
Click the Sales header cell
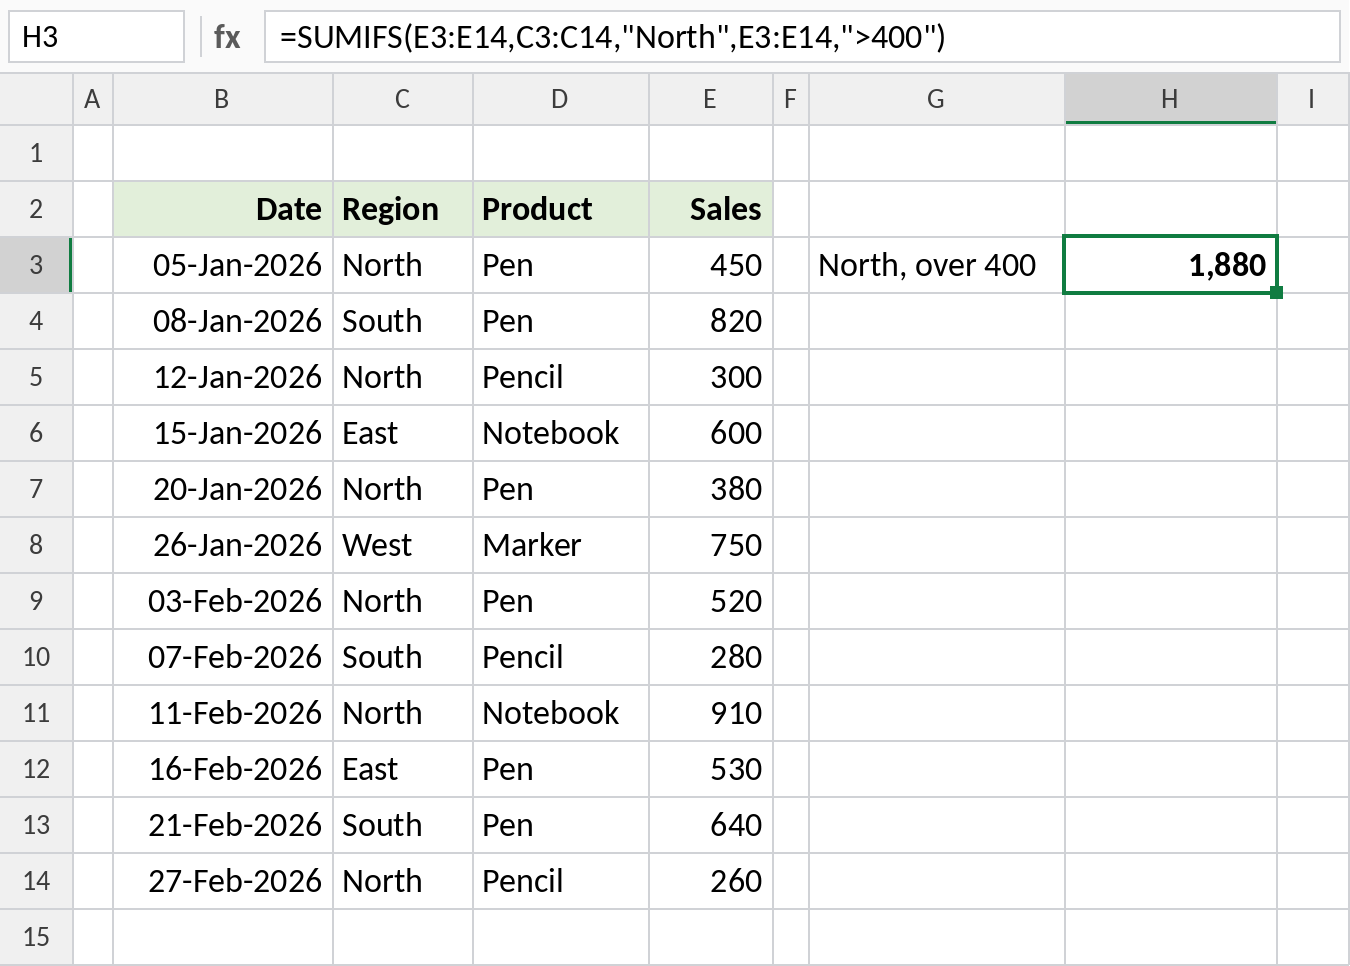tap(711, 209)
